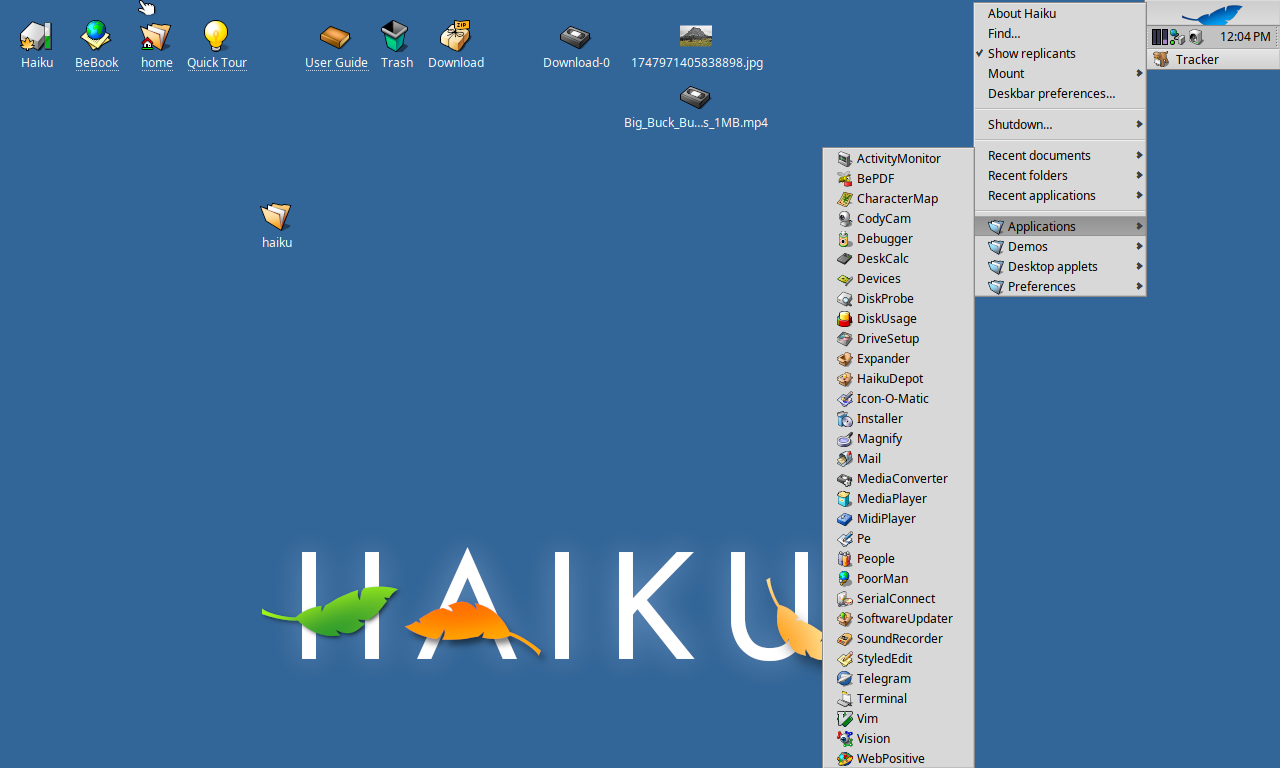Viewport: 1280px width, 768px height.
Task: Select Tracker in the Deskbar
Action: [1213, 59]
